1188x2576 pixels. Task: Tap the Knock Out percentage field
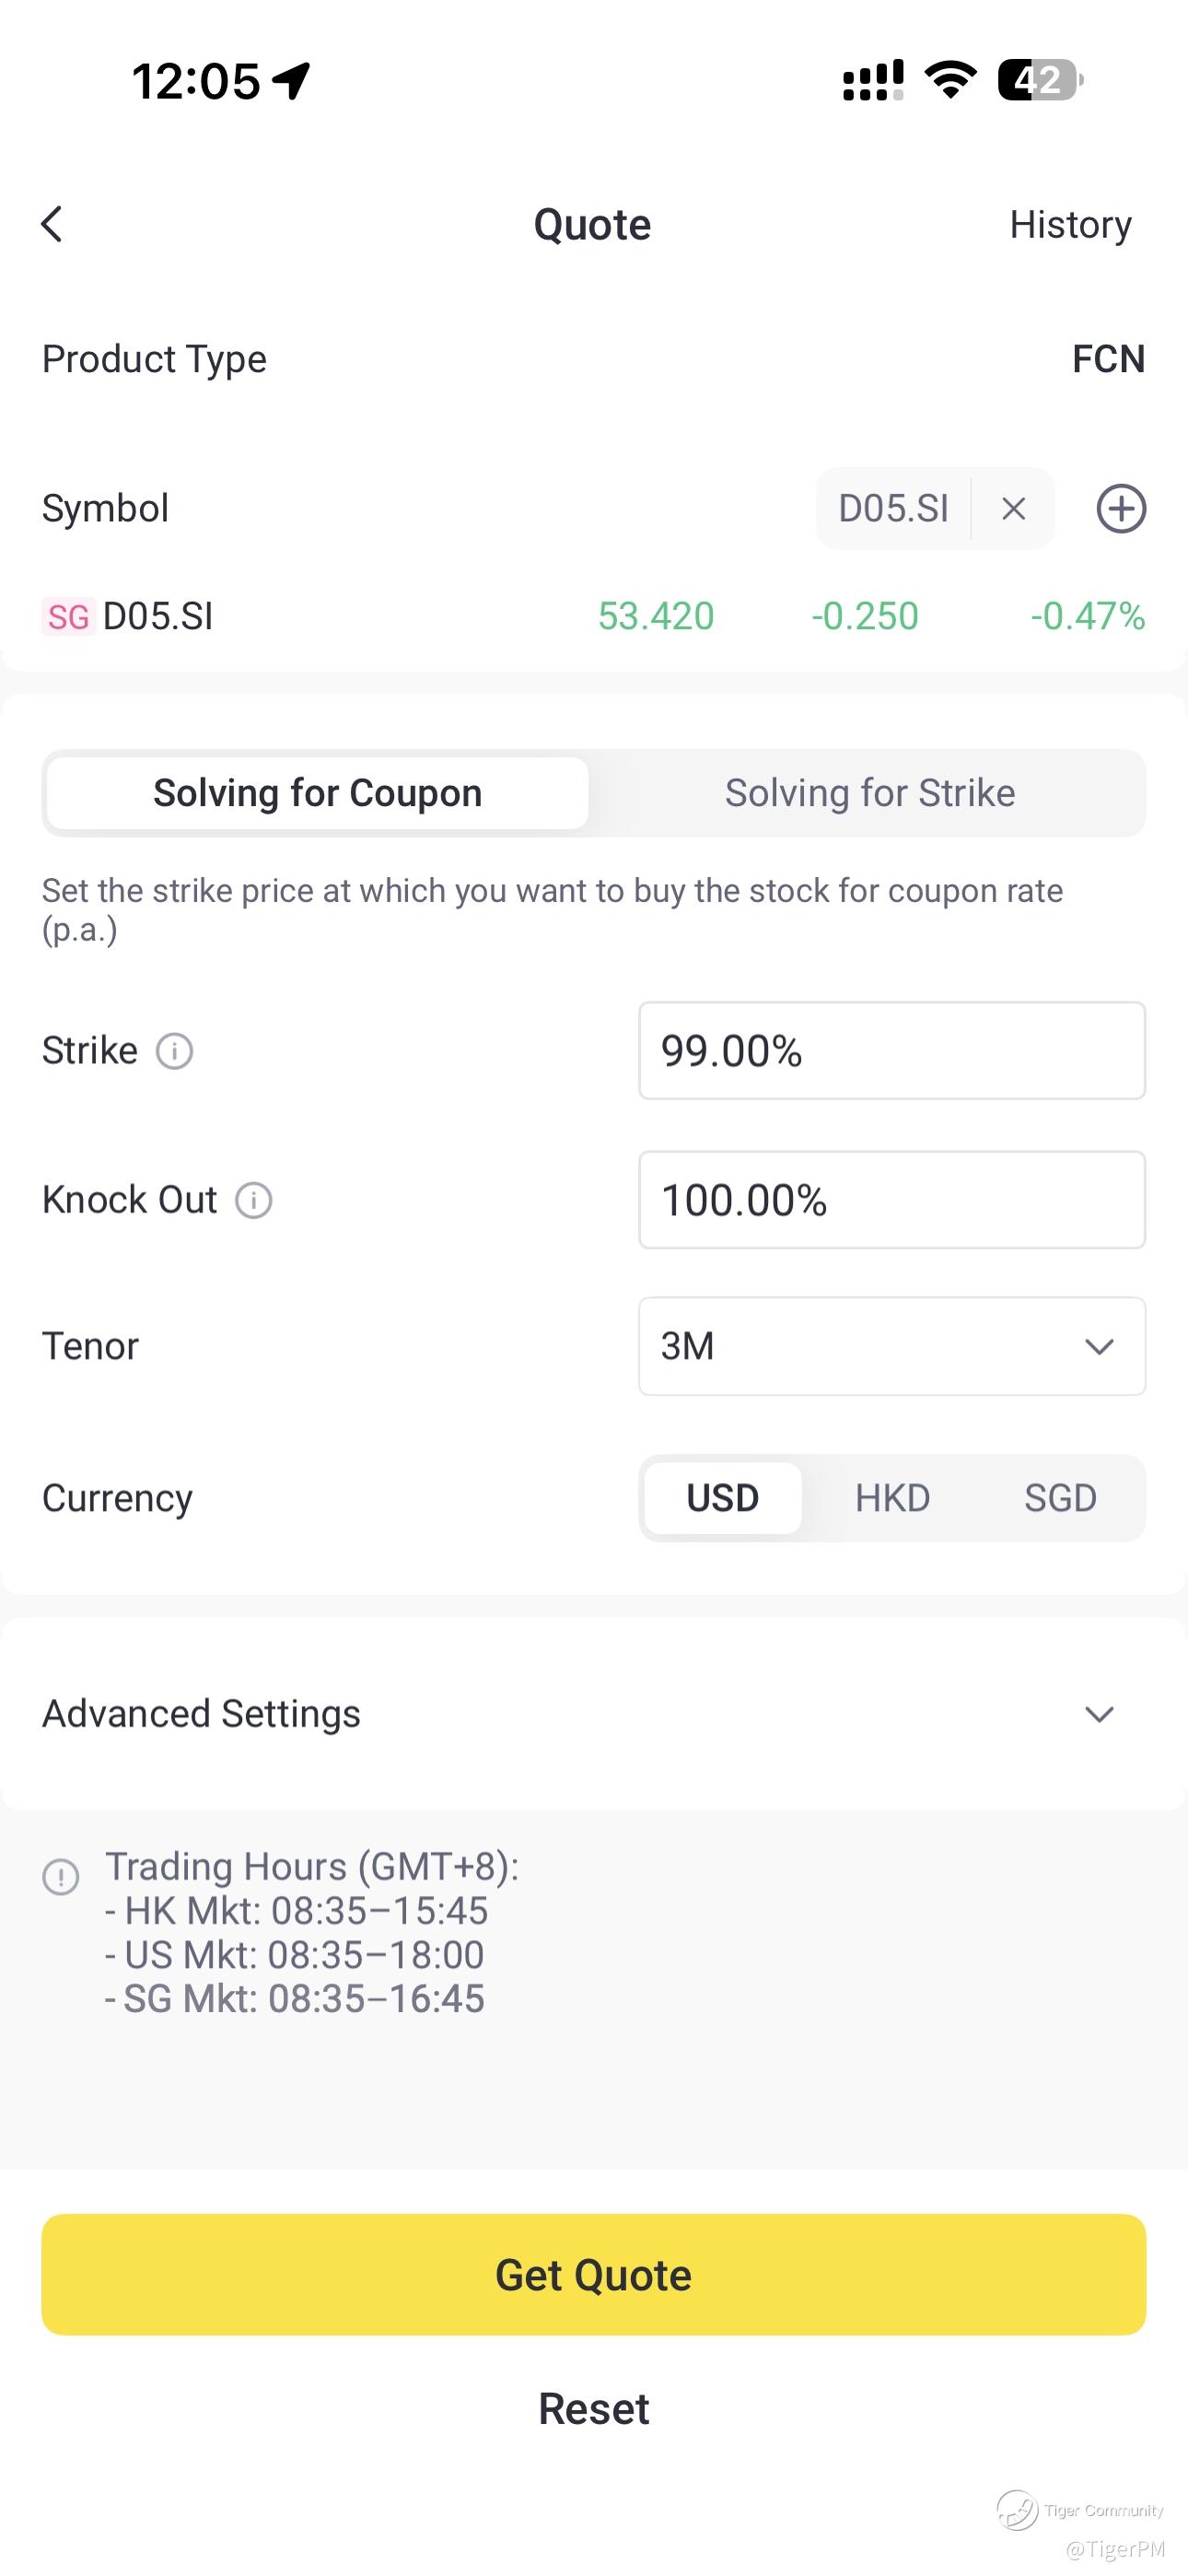point(891,1200)
